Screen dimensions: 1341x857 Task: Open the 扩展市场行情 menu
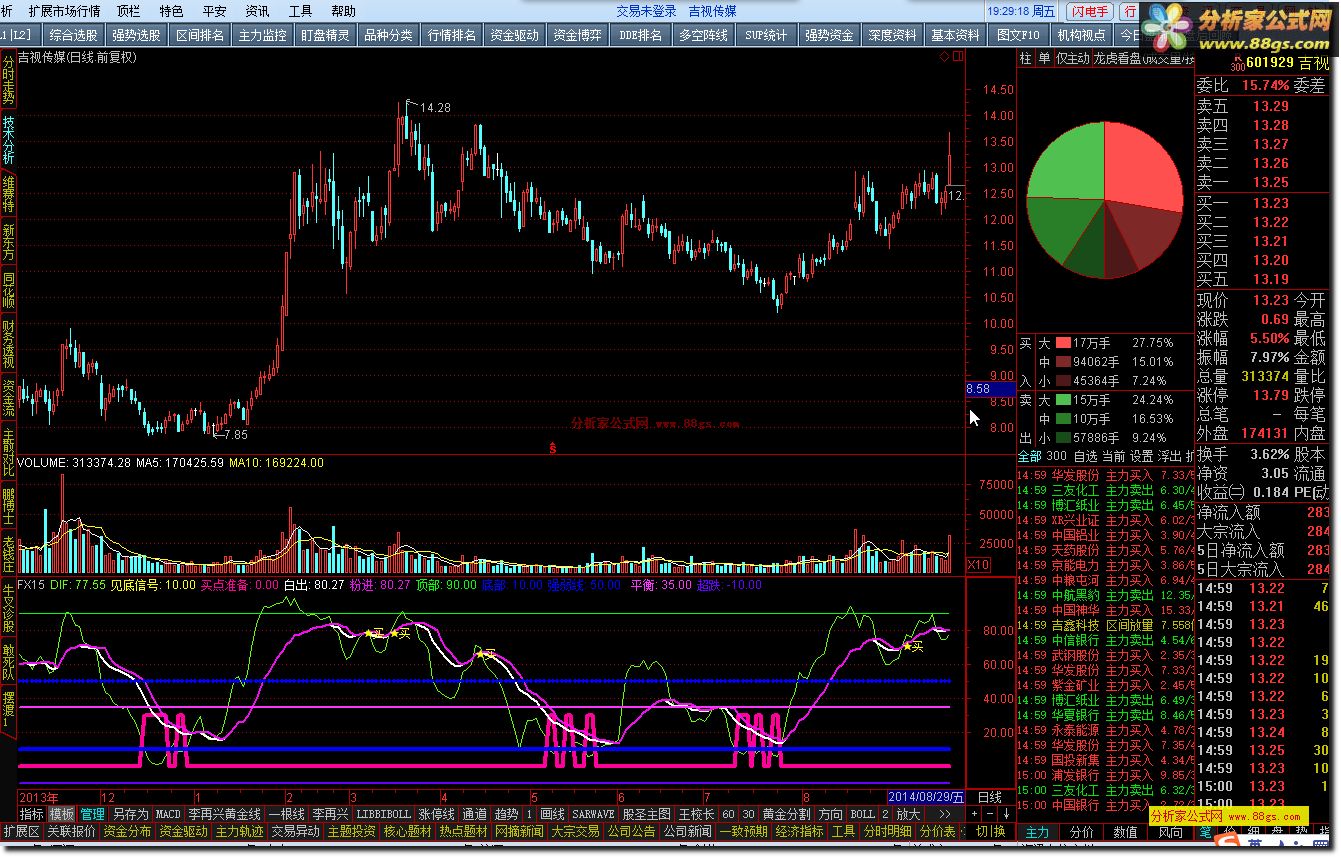[x=64, y=11]
